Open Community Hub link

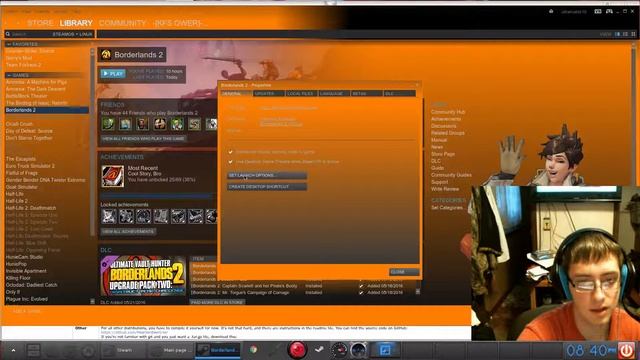pos(448,112)
